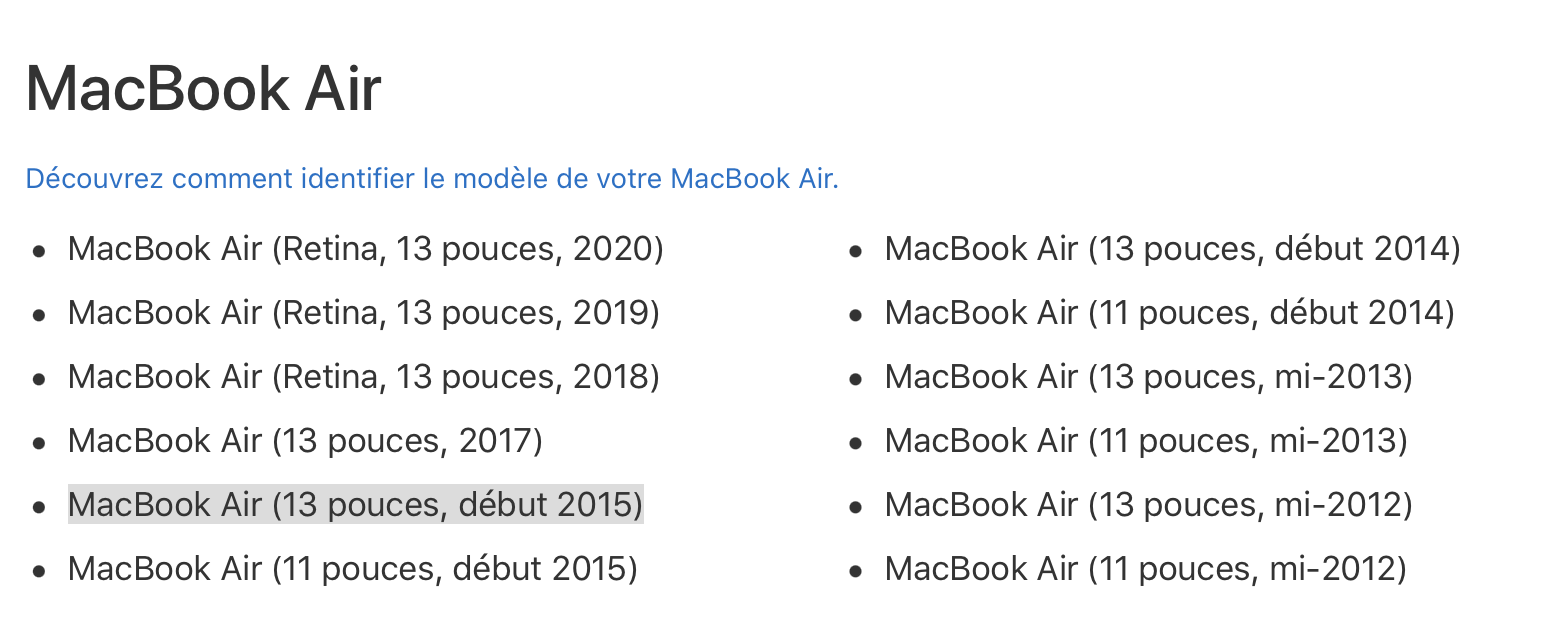Select MacBook Air (13 pouces, début 2014)
Viewport: 1554px width, 638px height.
pos(1172,249)
